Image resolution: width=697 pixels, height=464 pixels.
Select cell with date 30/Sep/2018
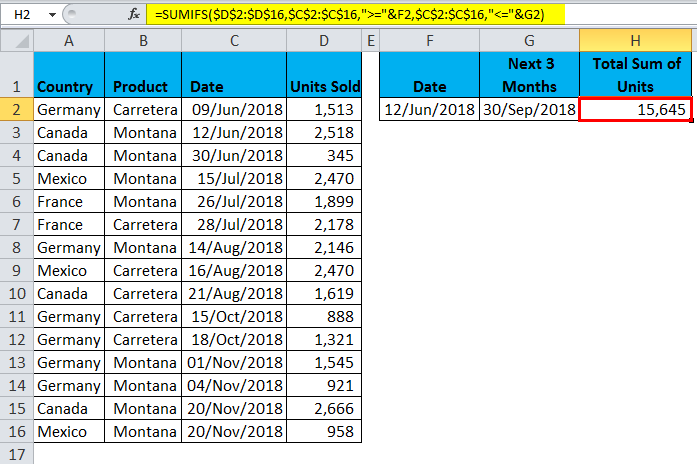[529, 110]
